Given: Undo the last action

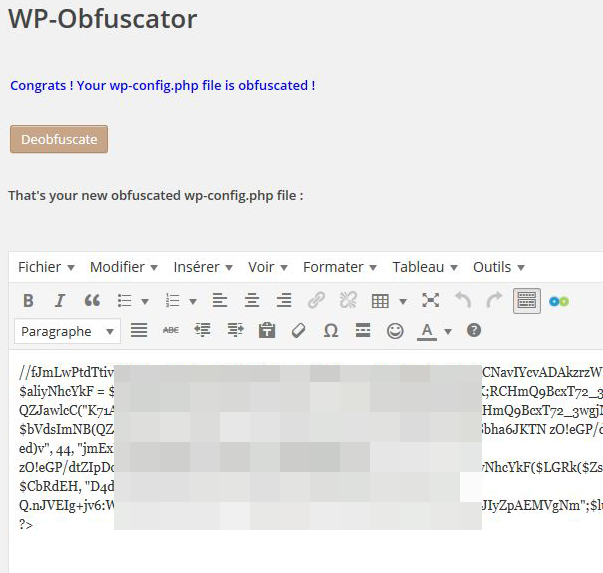Looking at the screenshot, I should (463, 300).
